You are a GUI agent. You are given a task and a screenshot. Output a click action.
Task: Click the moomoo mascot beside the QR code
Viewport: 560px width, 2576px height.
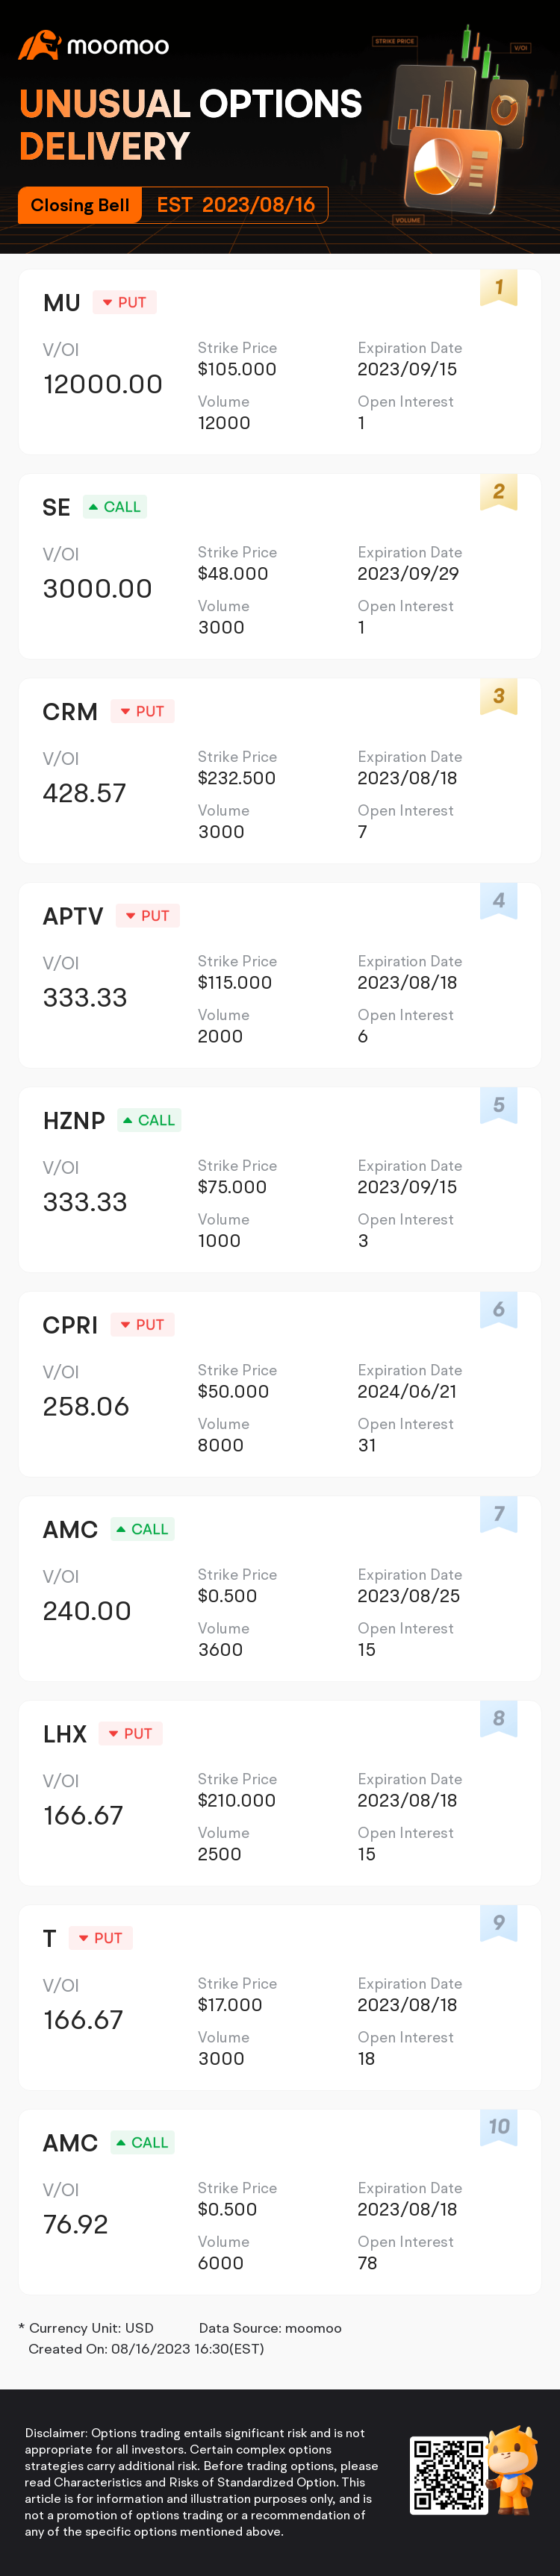513,2470
